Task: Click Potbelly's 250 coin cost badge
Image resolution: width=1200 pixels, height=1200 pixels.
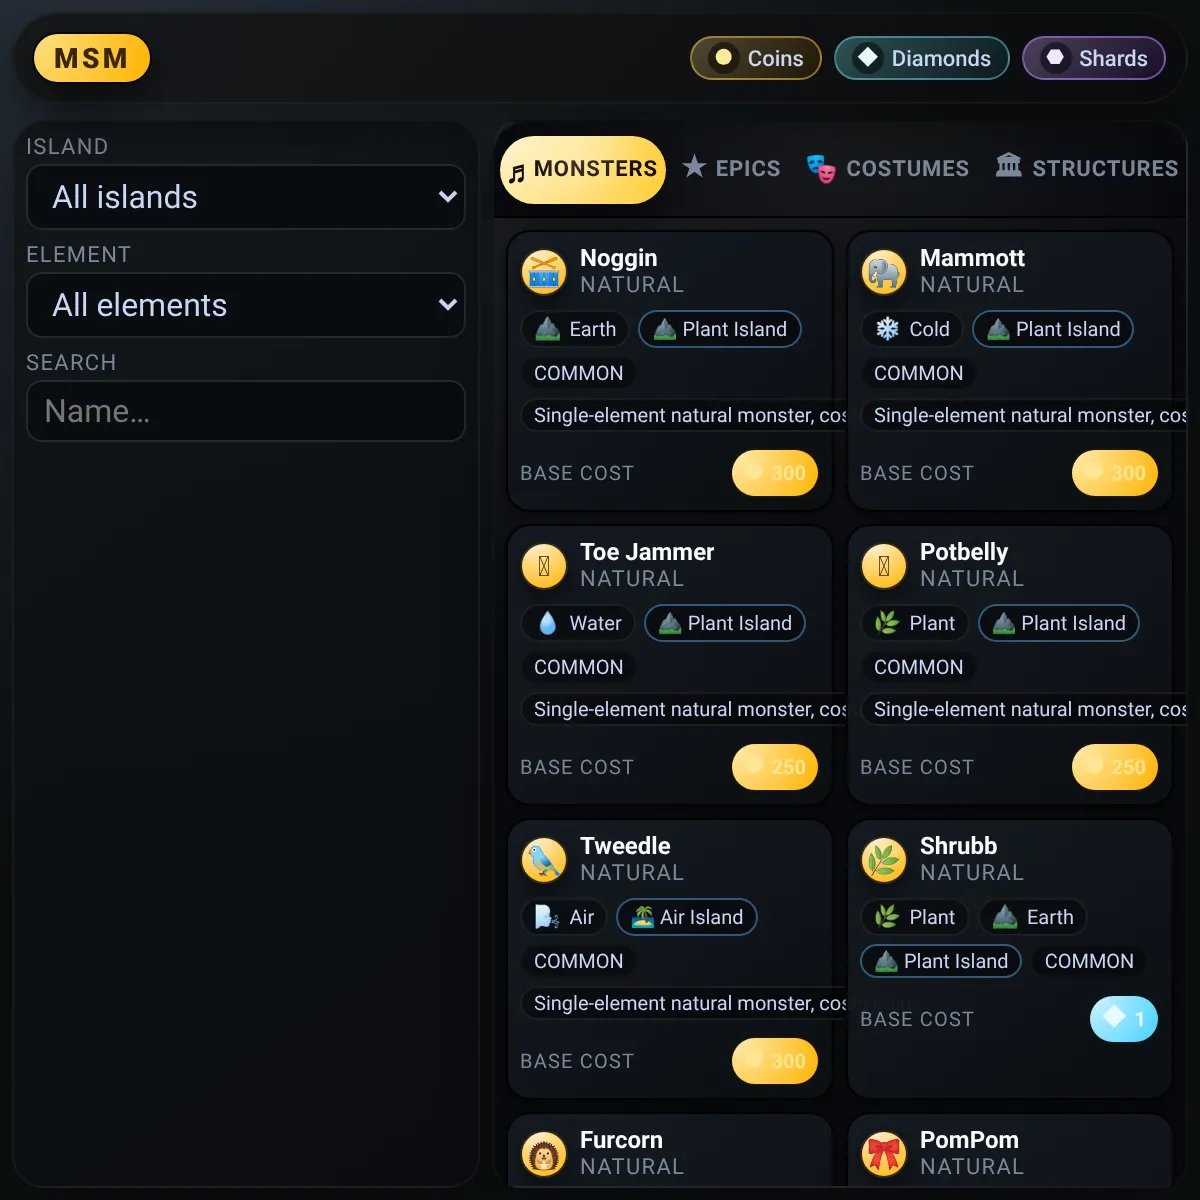Action: (x=1115, y=767)
